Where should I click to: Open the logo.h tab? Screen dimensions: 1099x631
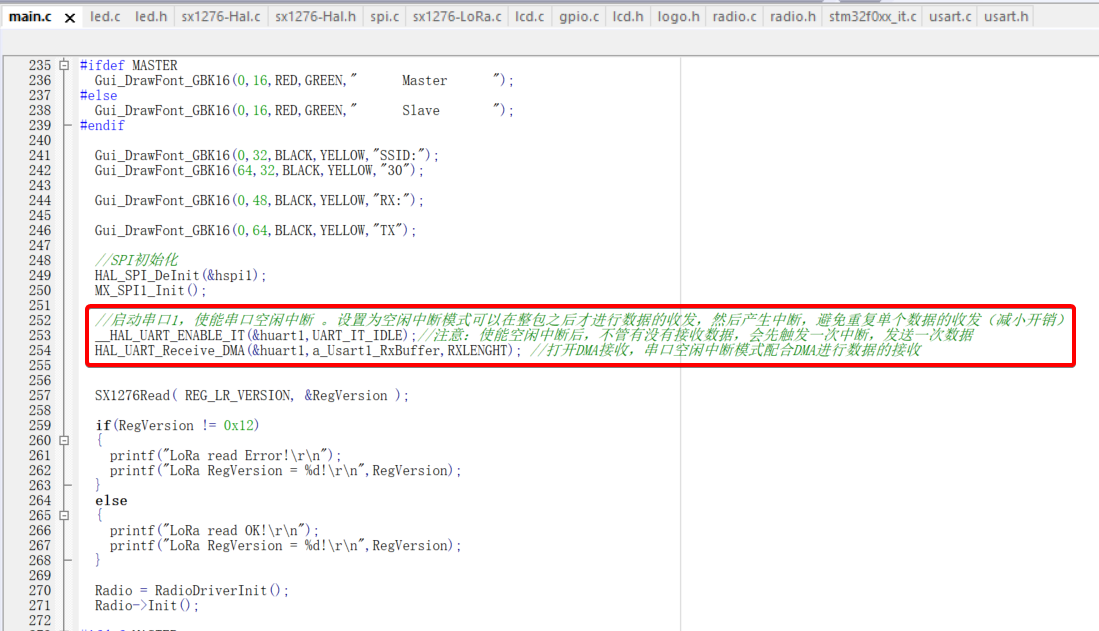click(x=679, y=17)
